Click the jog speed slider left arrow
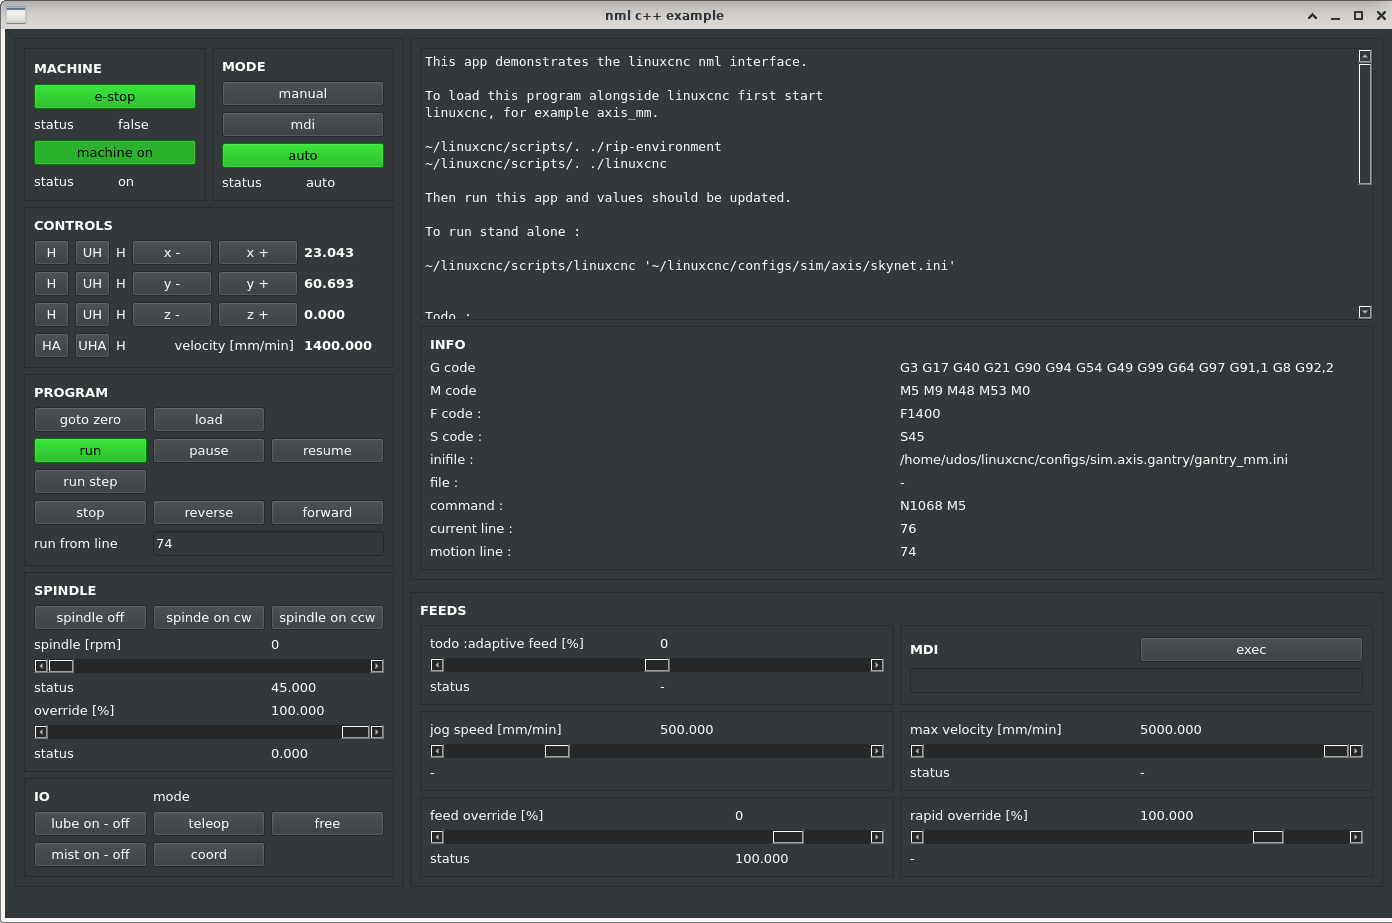This screenshot has width=1392, height=923. [x=437, y=751]
